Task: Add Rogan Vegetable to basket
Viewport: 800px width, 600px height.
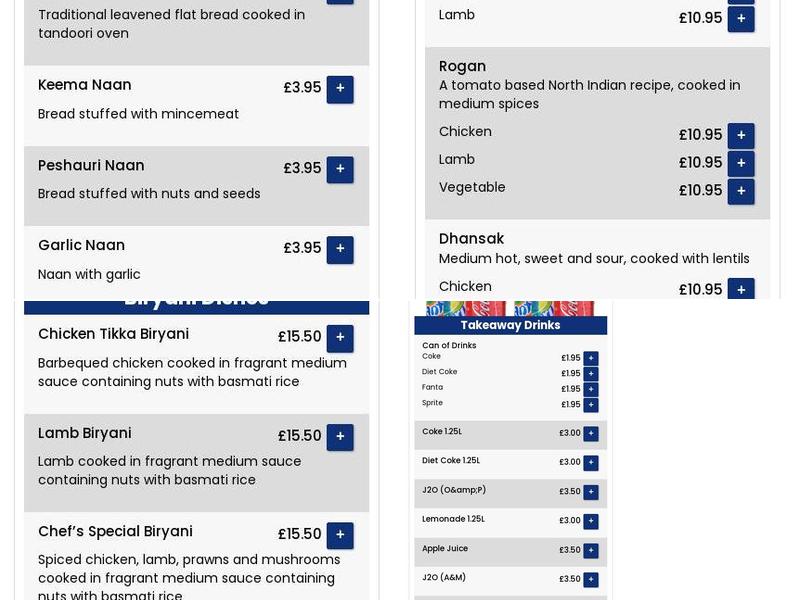Action: pos(741,190)
